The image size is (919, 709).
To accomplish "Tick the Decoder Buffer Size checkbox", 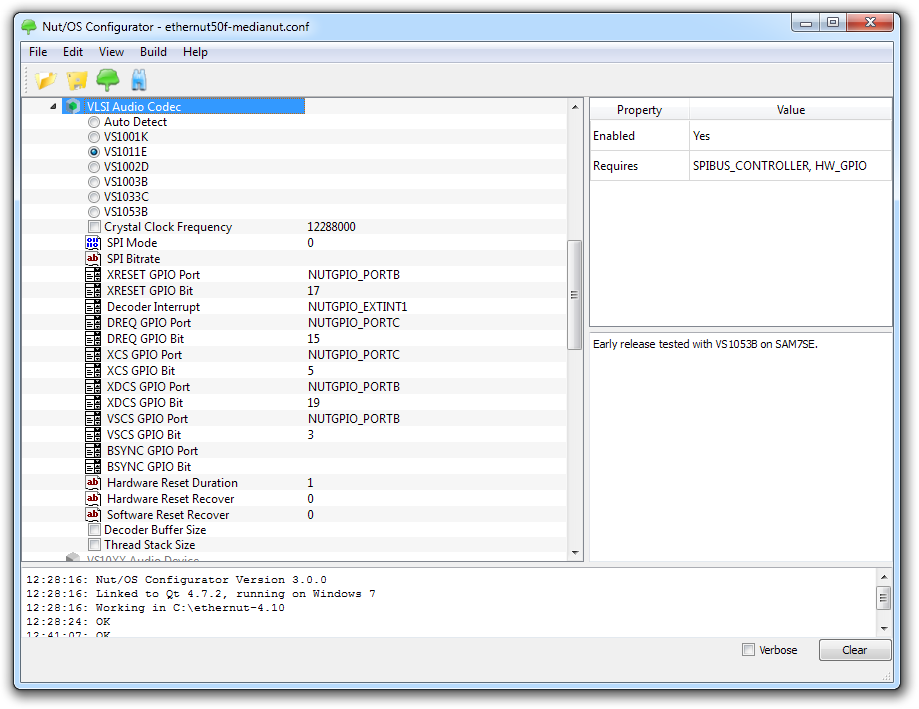I will [x=94, y=530].
